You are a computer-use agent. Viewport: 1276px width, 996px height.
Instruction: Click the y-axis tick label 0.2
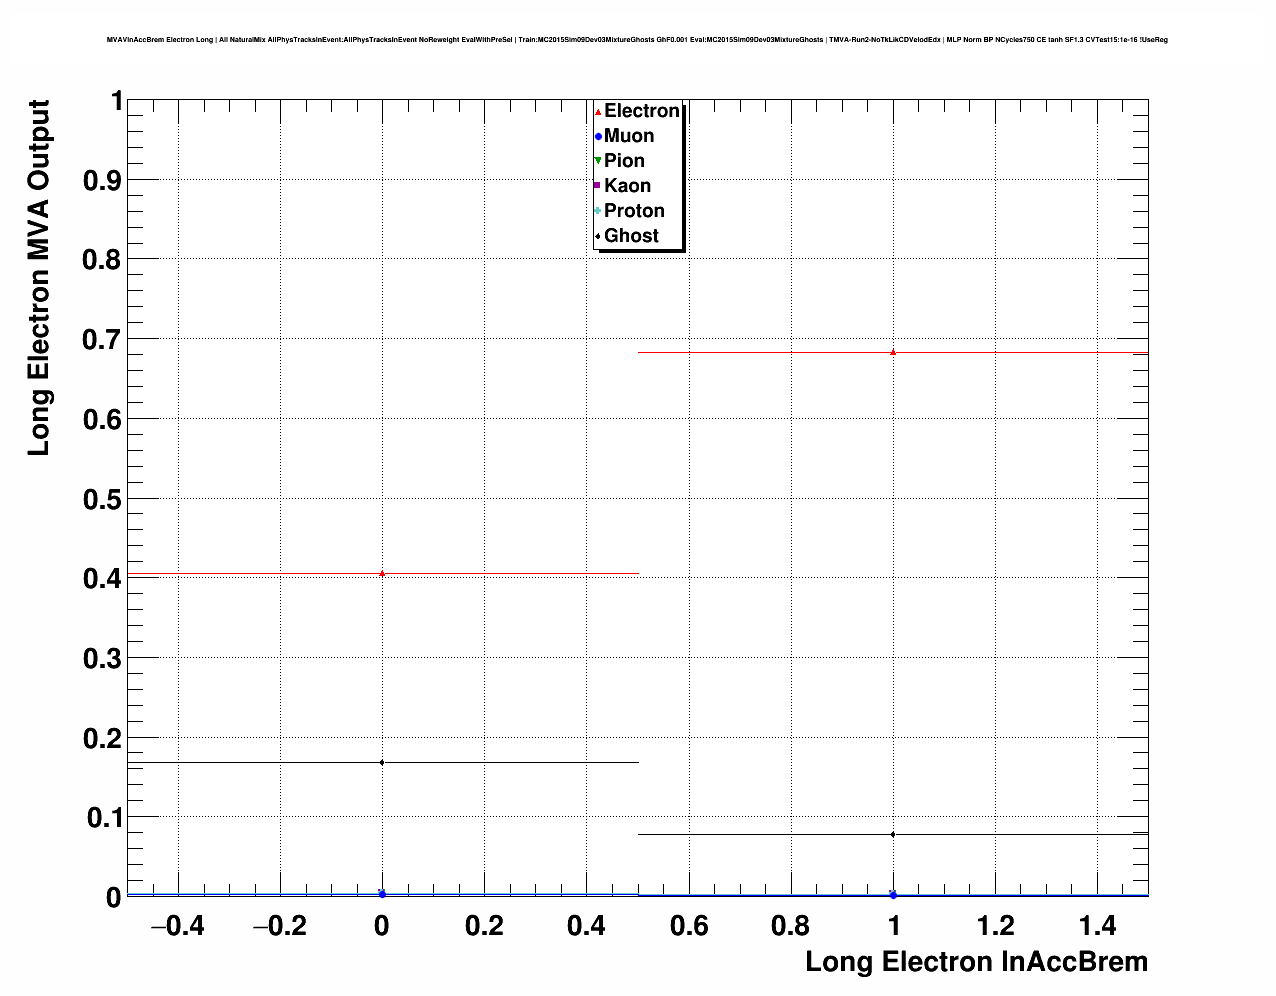point(102,738)
